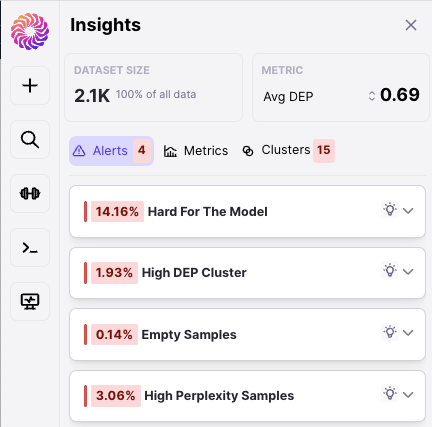Expand High Perplexity Samples chevron
The width and height of the screenshot is (432, 427).
click(x=408, y=395)
